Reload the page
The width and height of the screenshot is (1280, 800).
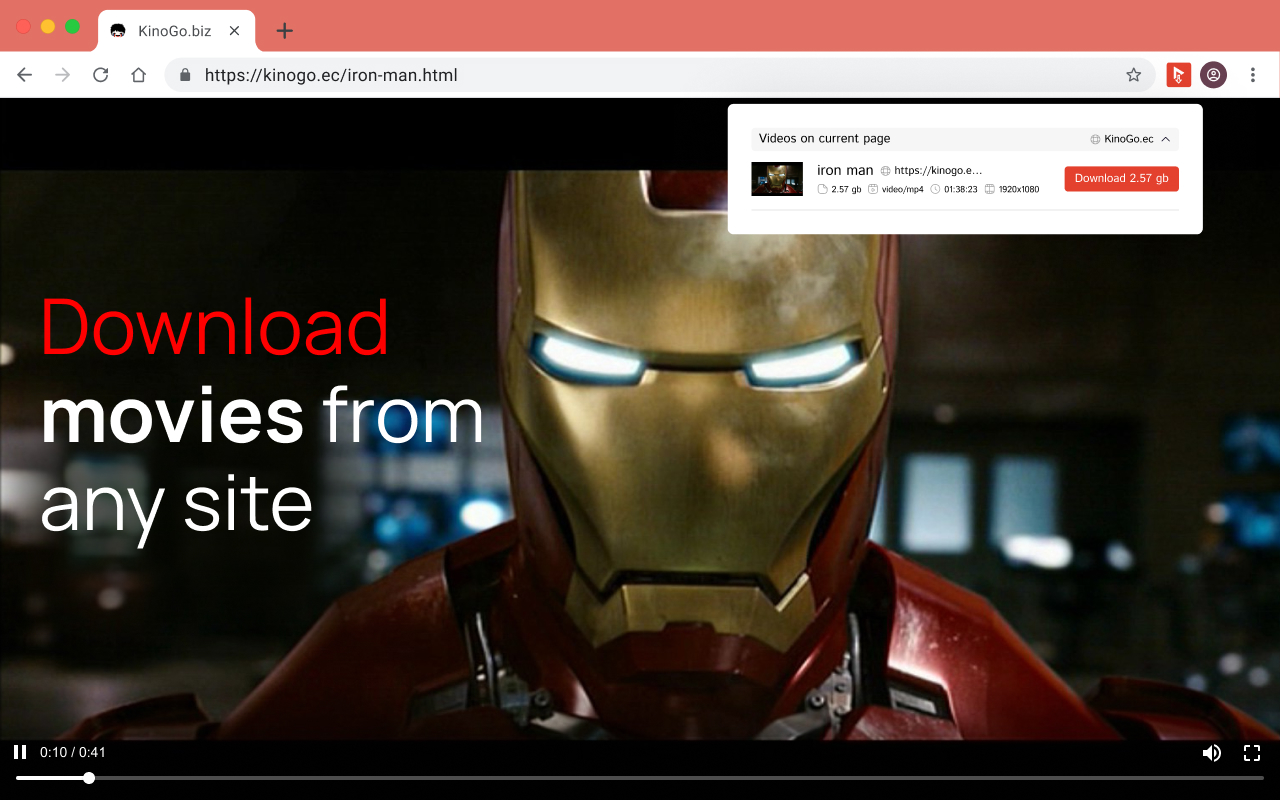100,75
